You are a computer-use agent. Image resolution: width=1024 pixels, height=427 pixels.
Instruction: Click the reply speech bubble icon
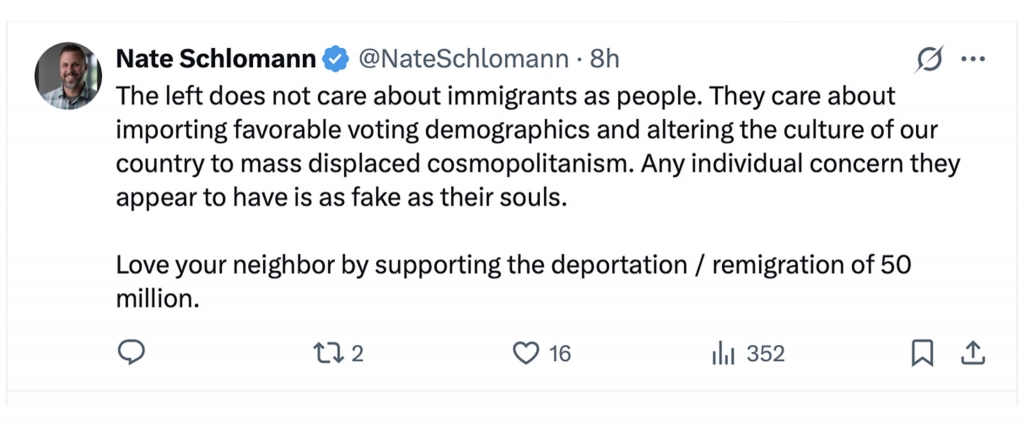click(x=132, y=352)
